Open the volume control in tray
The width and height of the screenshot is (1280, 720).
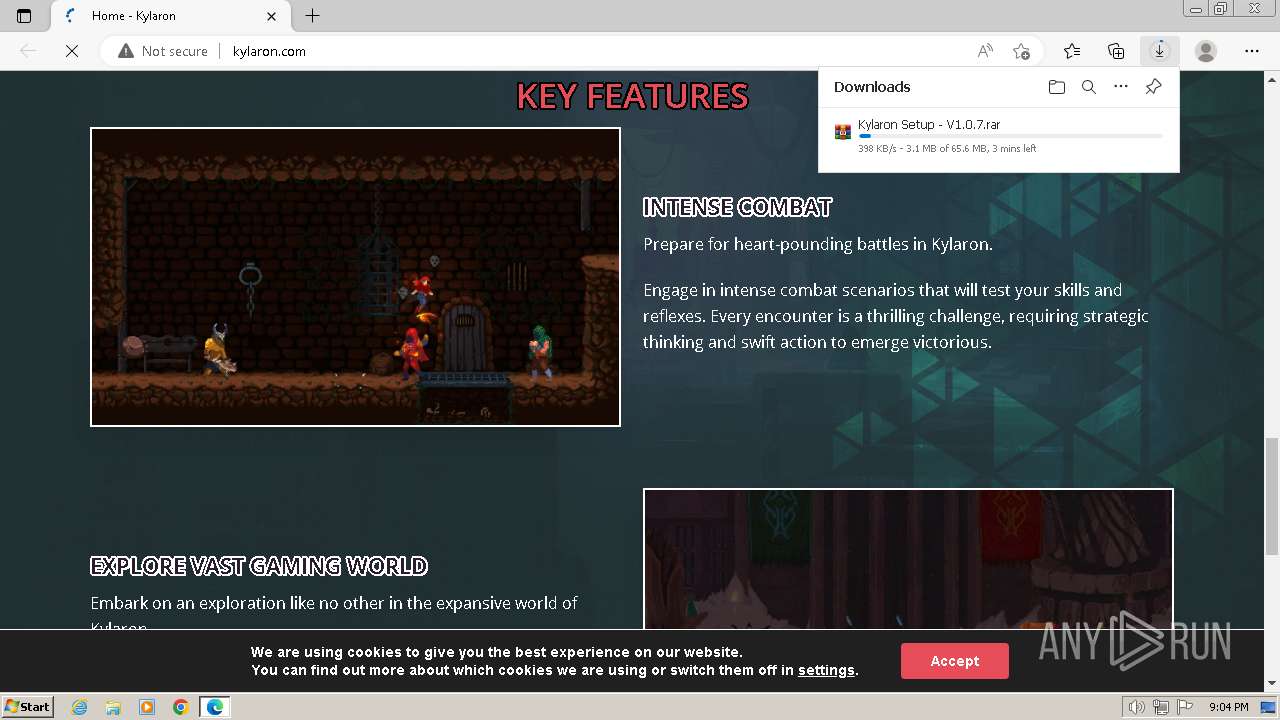(x=1137, y=707)
